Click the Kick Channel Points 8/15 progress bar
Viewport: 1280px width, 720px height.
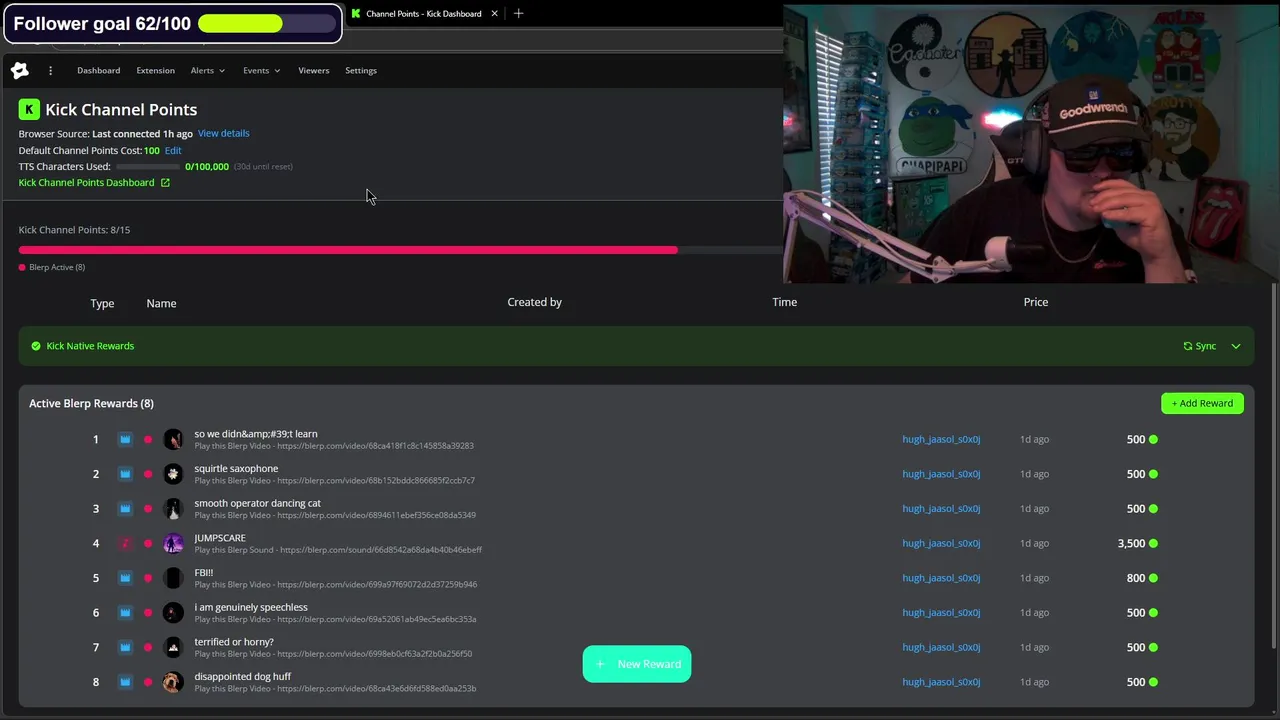click(400, 250)
